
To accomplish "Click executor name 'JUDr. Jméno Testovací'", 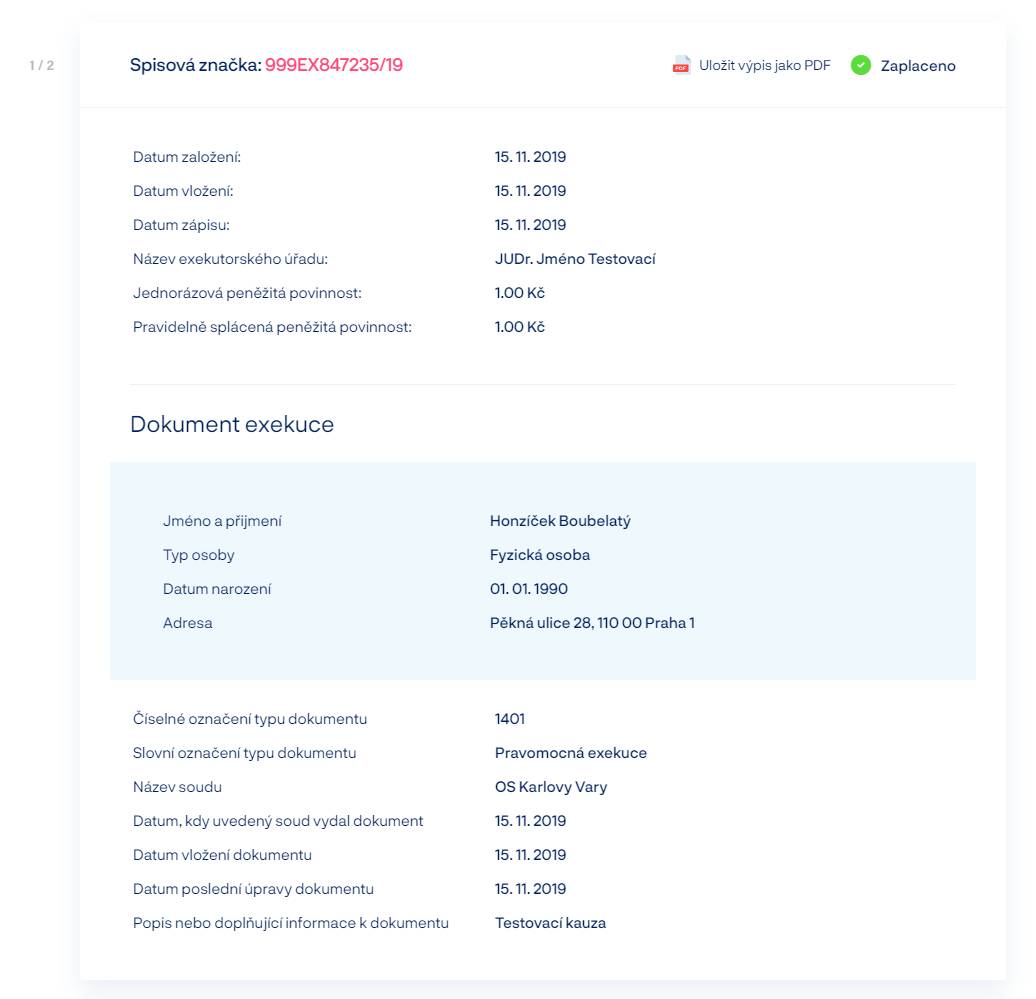I will (575, 259).
